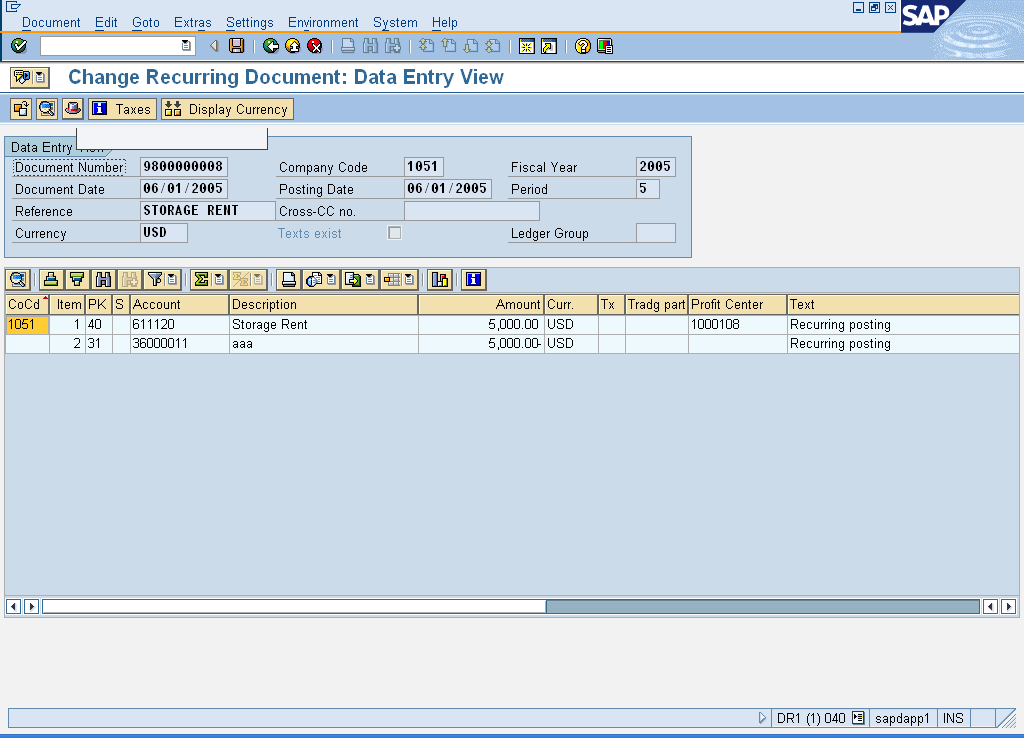Open the system info selector in status bar

[858, 718]
